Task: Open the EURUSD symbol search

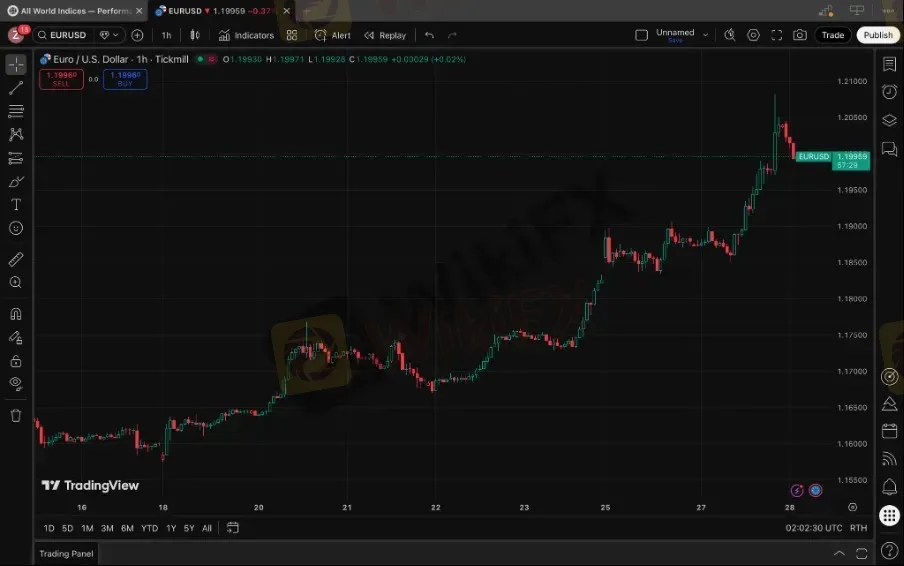Action: [62, 35]
